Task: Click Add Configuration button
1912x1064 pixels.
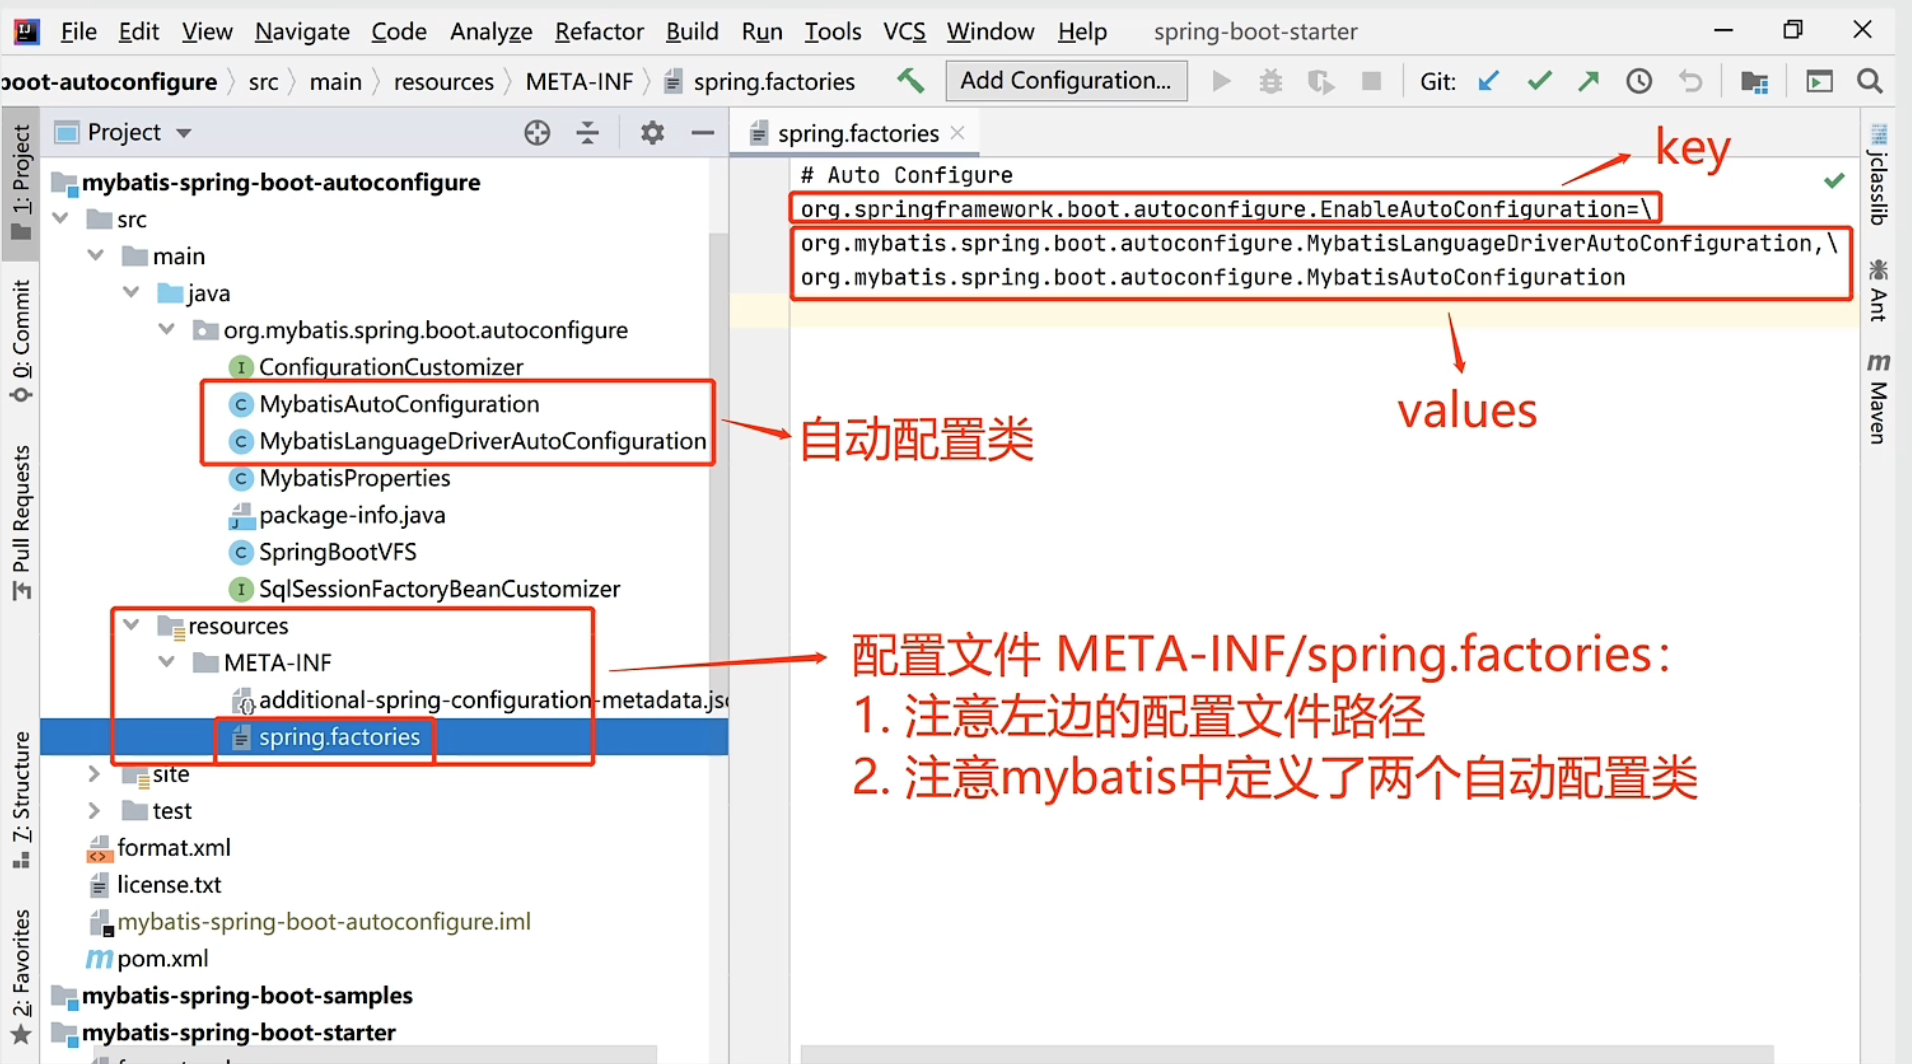Action: pos(1065,81)
